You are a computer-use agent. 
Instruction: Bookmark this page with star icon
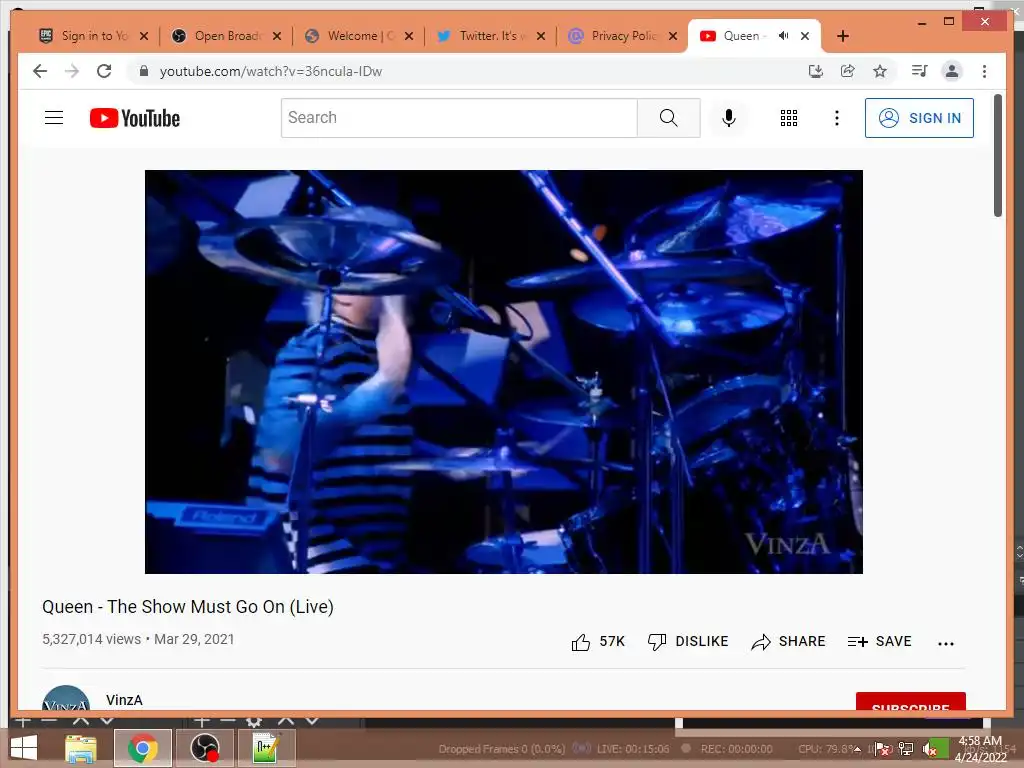(x=880, y=71)
